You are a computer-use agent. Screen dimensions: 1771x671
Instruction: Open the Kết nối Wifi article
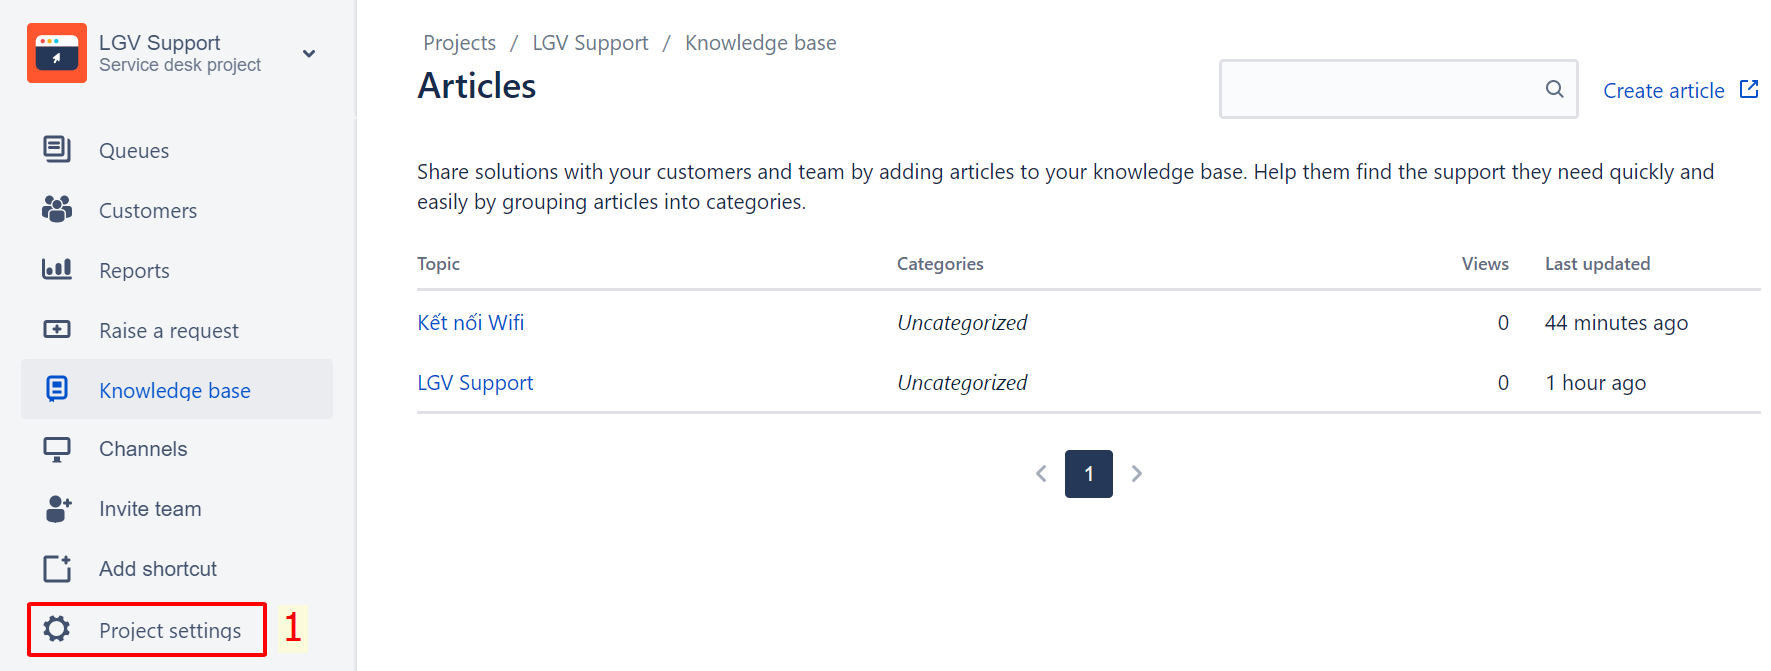[470, 323]
